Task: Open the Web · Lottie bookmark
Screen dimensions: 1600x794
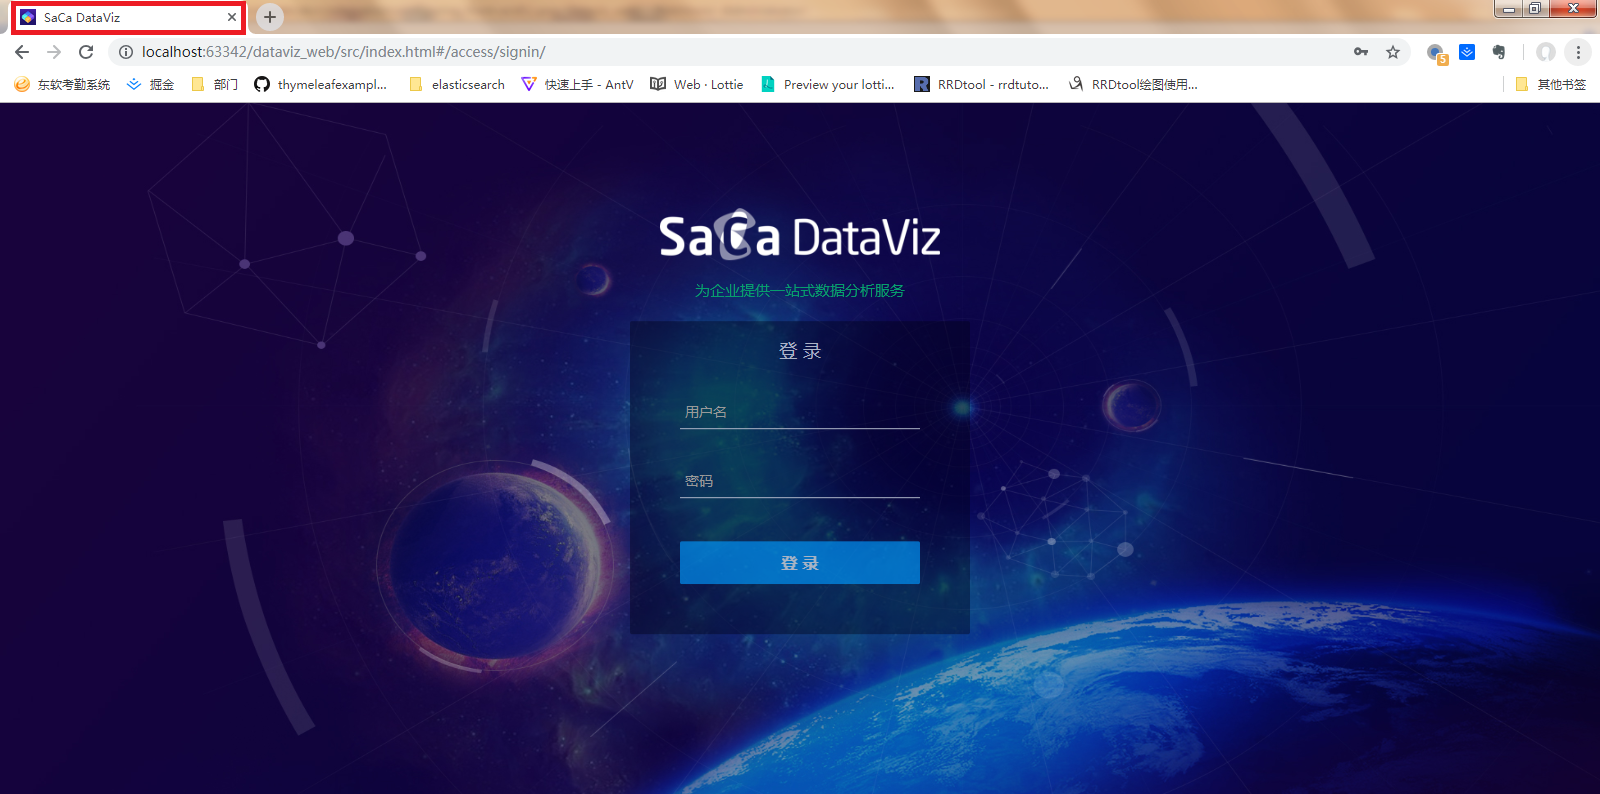Action: [697, 85]
